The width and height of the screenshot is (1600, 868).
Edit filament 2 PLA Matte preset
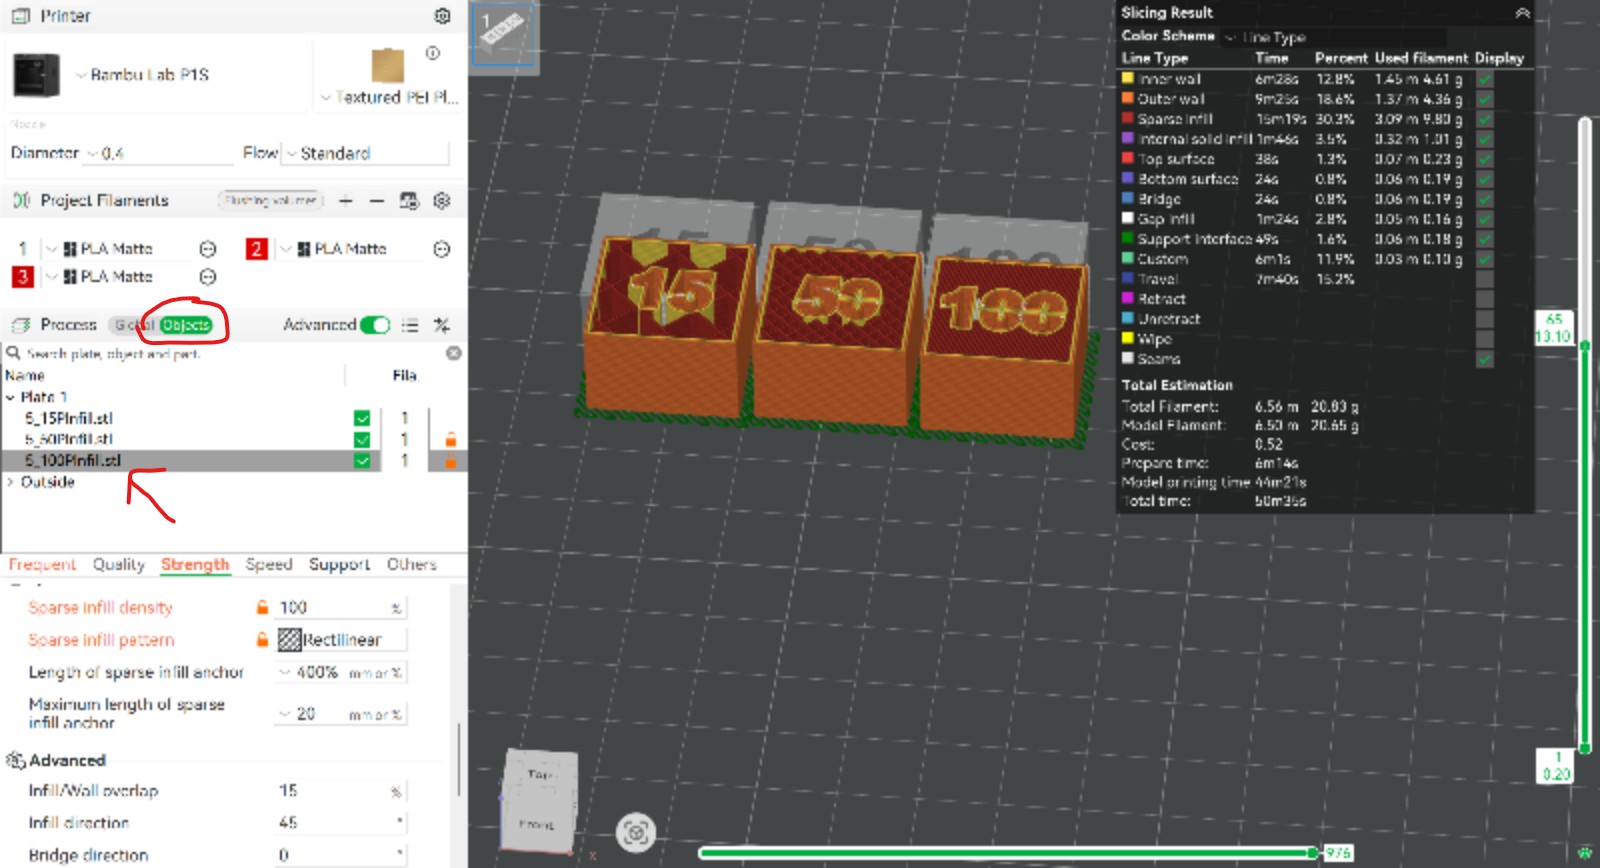click(442, 249)
